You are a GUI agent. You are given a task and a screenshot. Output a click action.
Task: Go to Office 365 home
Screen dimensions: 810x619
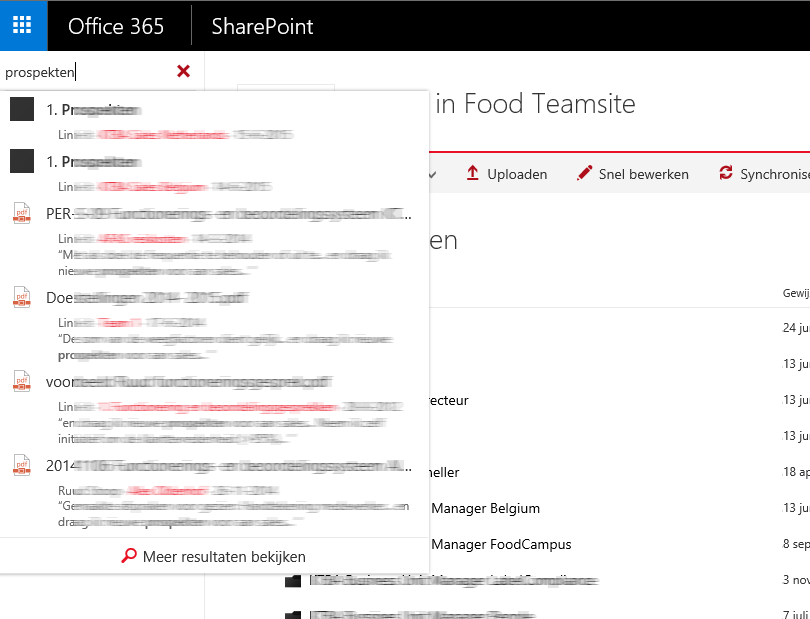click(x=116, y=26)
